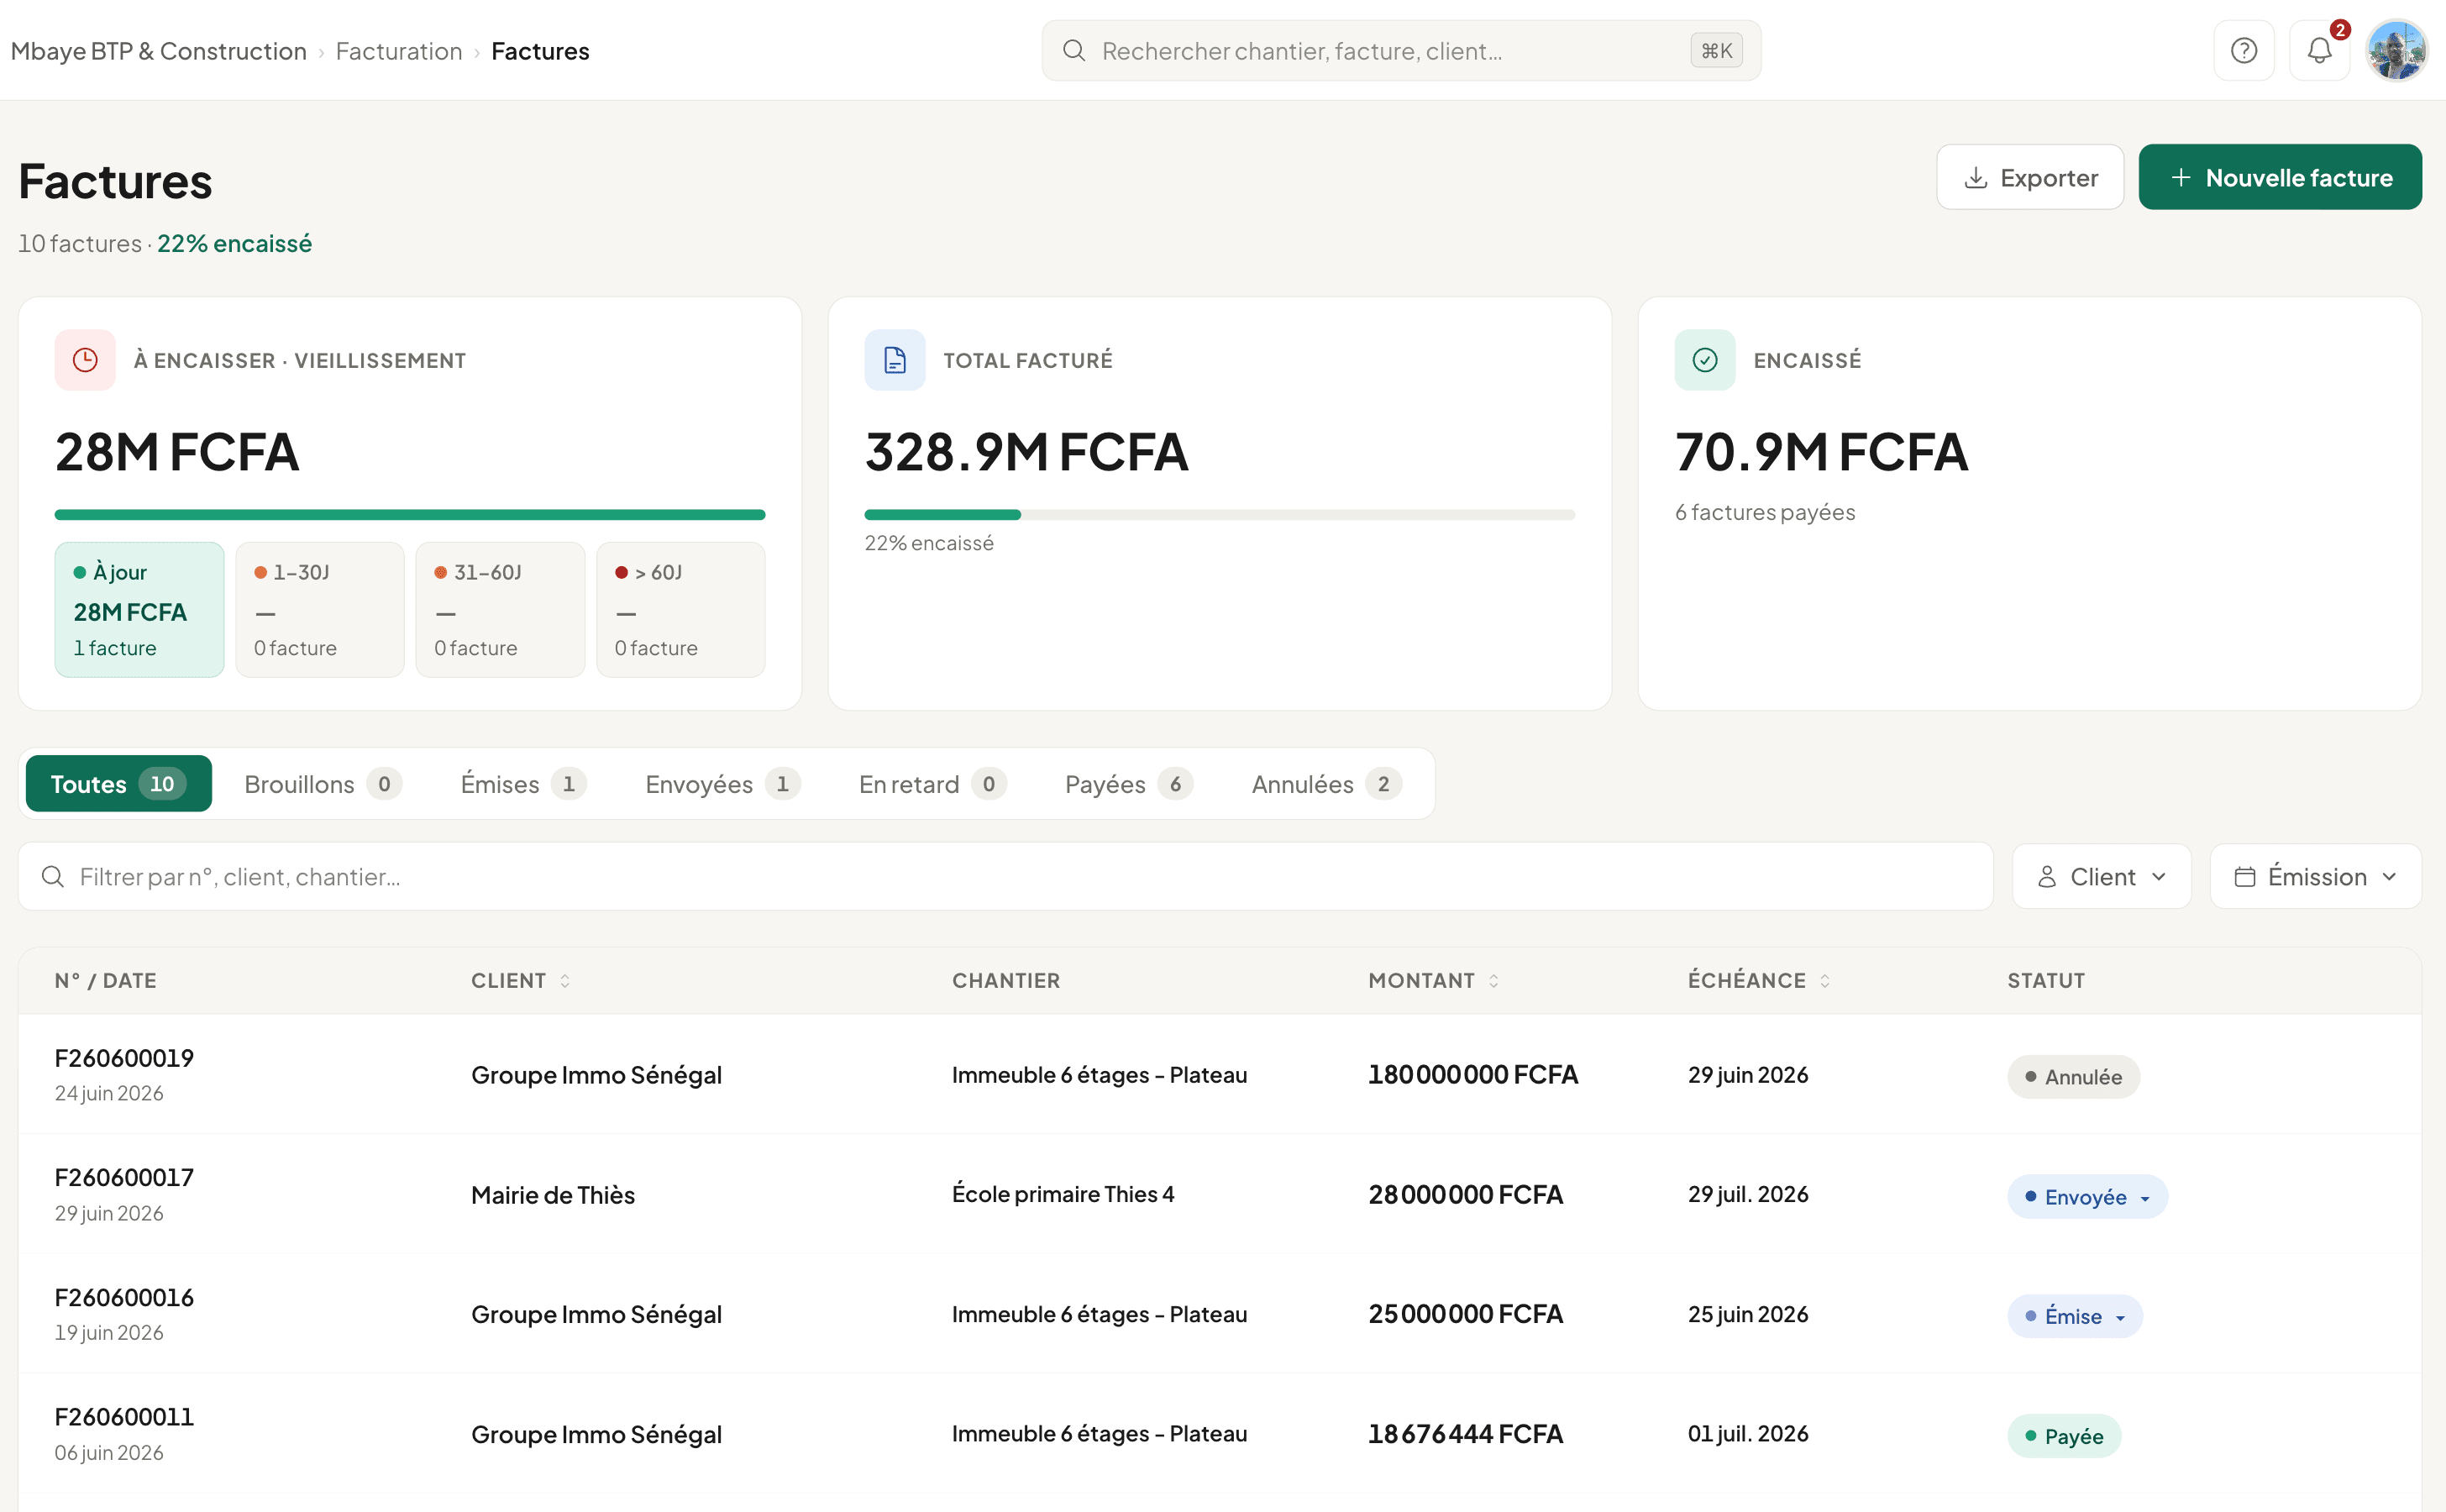Switch to the Annulées tab
Screen dimensions: 2446x1512
pos(1325,784)
